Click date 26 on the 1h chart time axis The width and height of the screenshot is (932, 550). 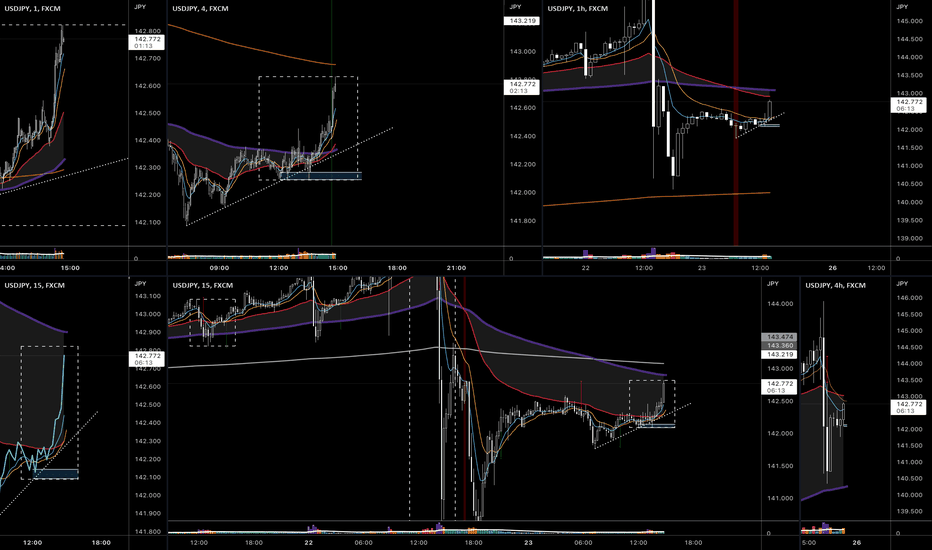point(832,268)
